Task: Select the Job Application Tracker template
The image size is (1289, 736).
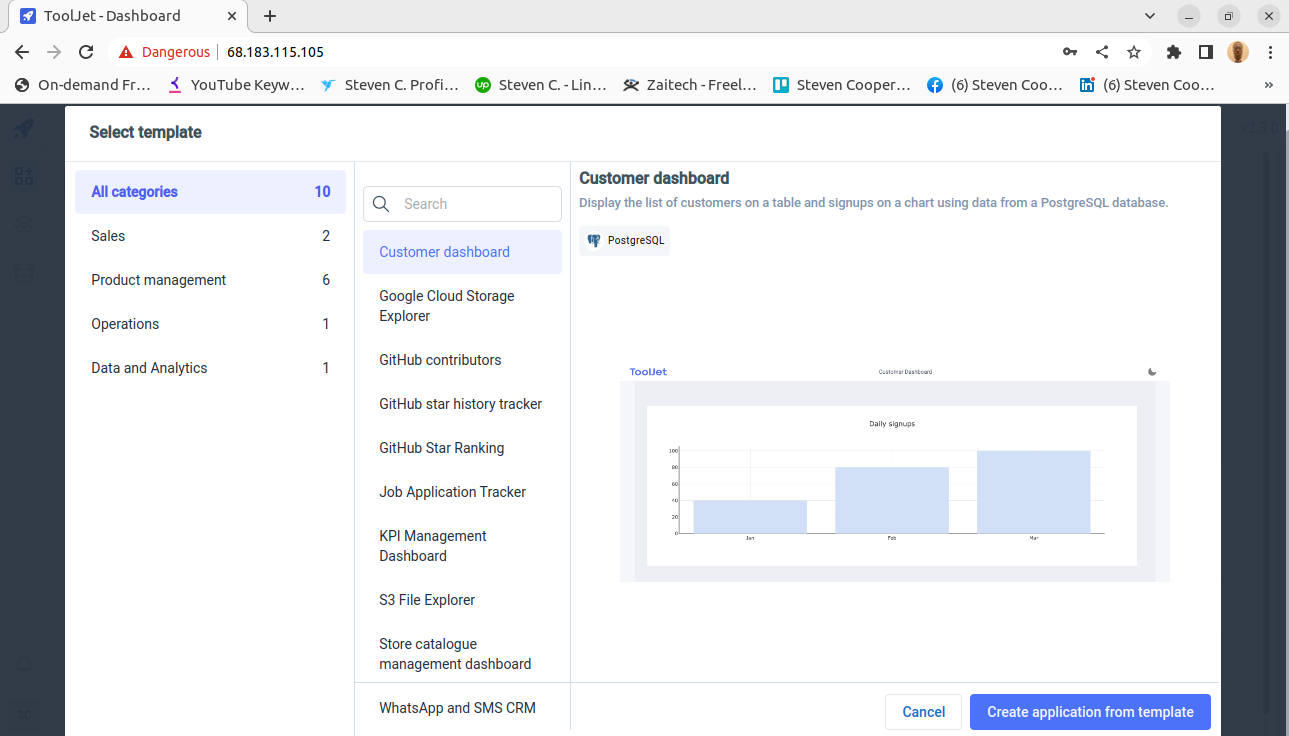Action: (462, 492)
